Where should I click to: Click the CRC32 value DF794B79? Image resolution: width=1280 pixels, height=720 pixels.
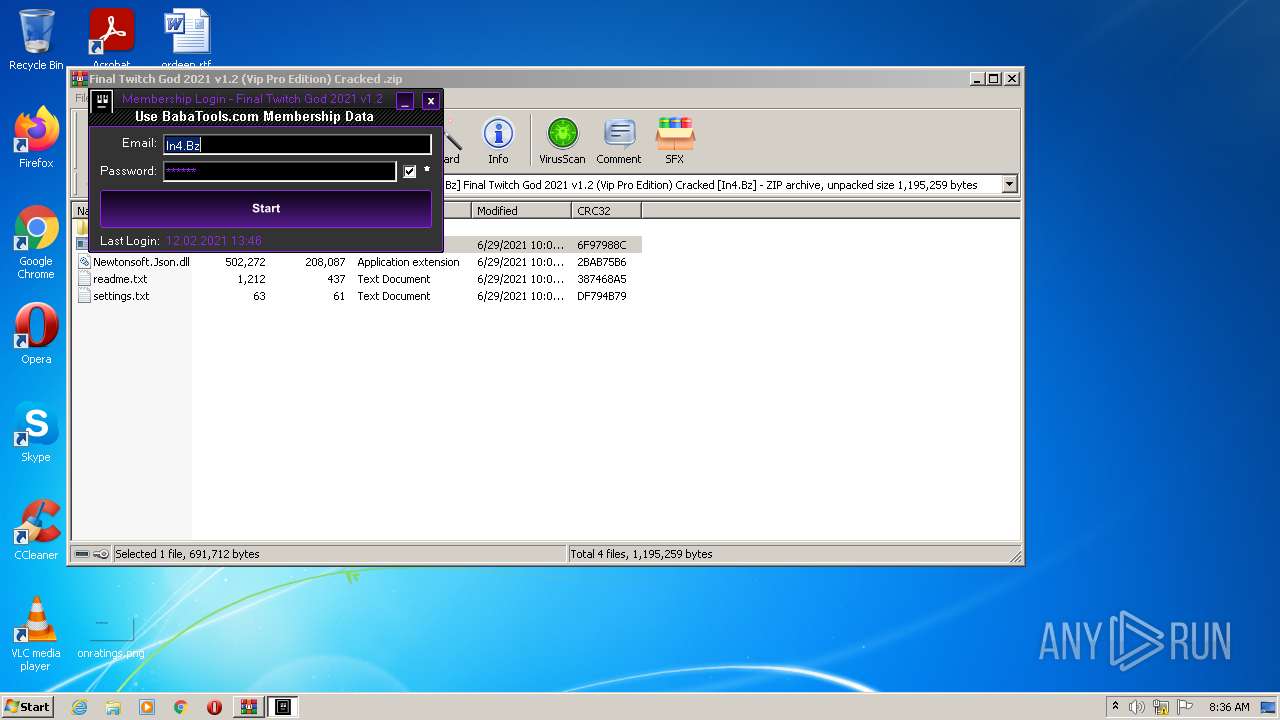(602, 296)
